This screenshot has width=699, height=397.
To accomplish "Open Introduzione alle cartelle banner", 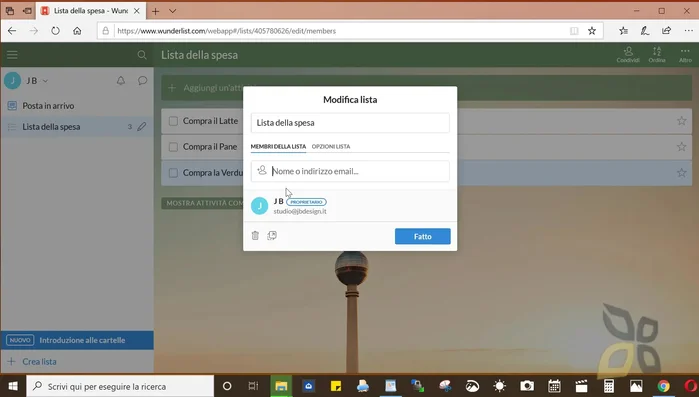I will 77,340.
